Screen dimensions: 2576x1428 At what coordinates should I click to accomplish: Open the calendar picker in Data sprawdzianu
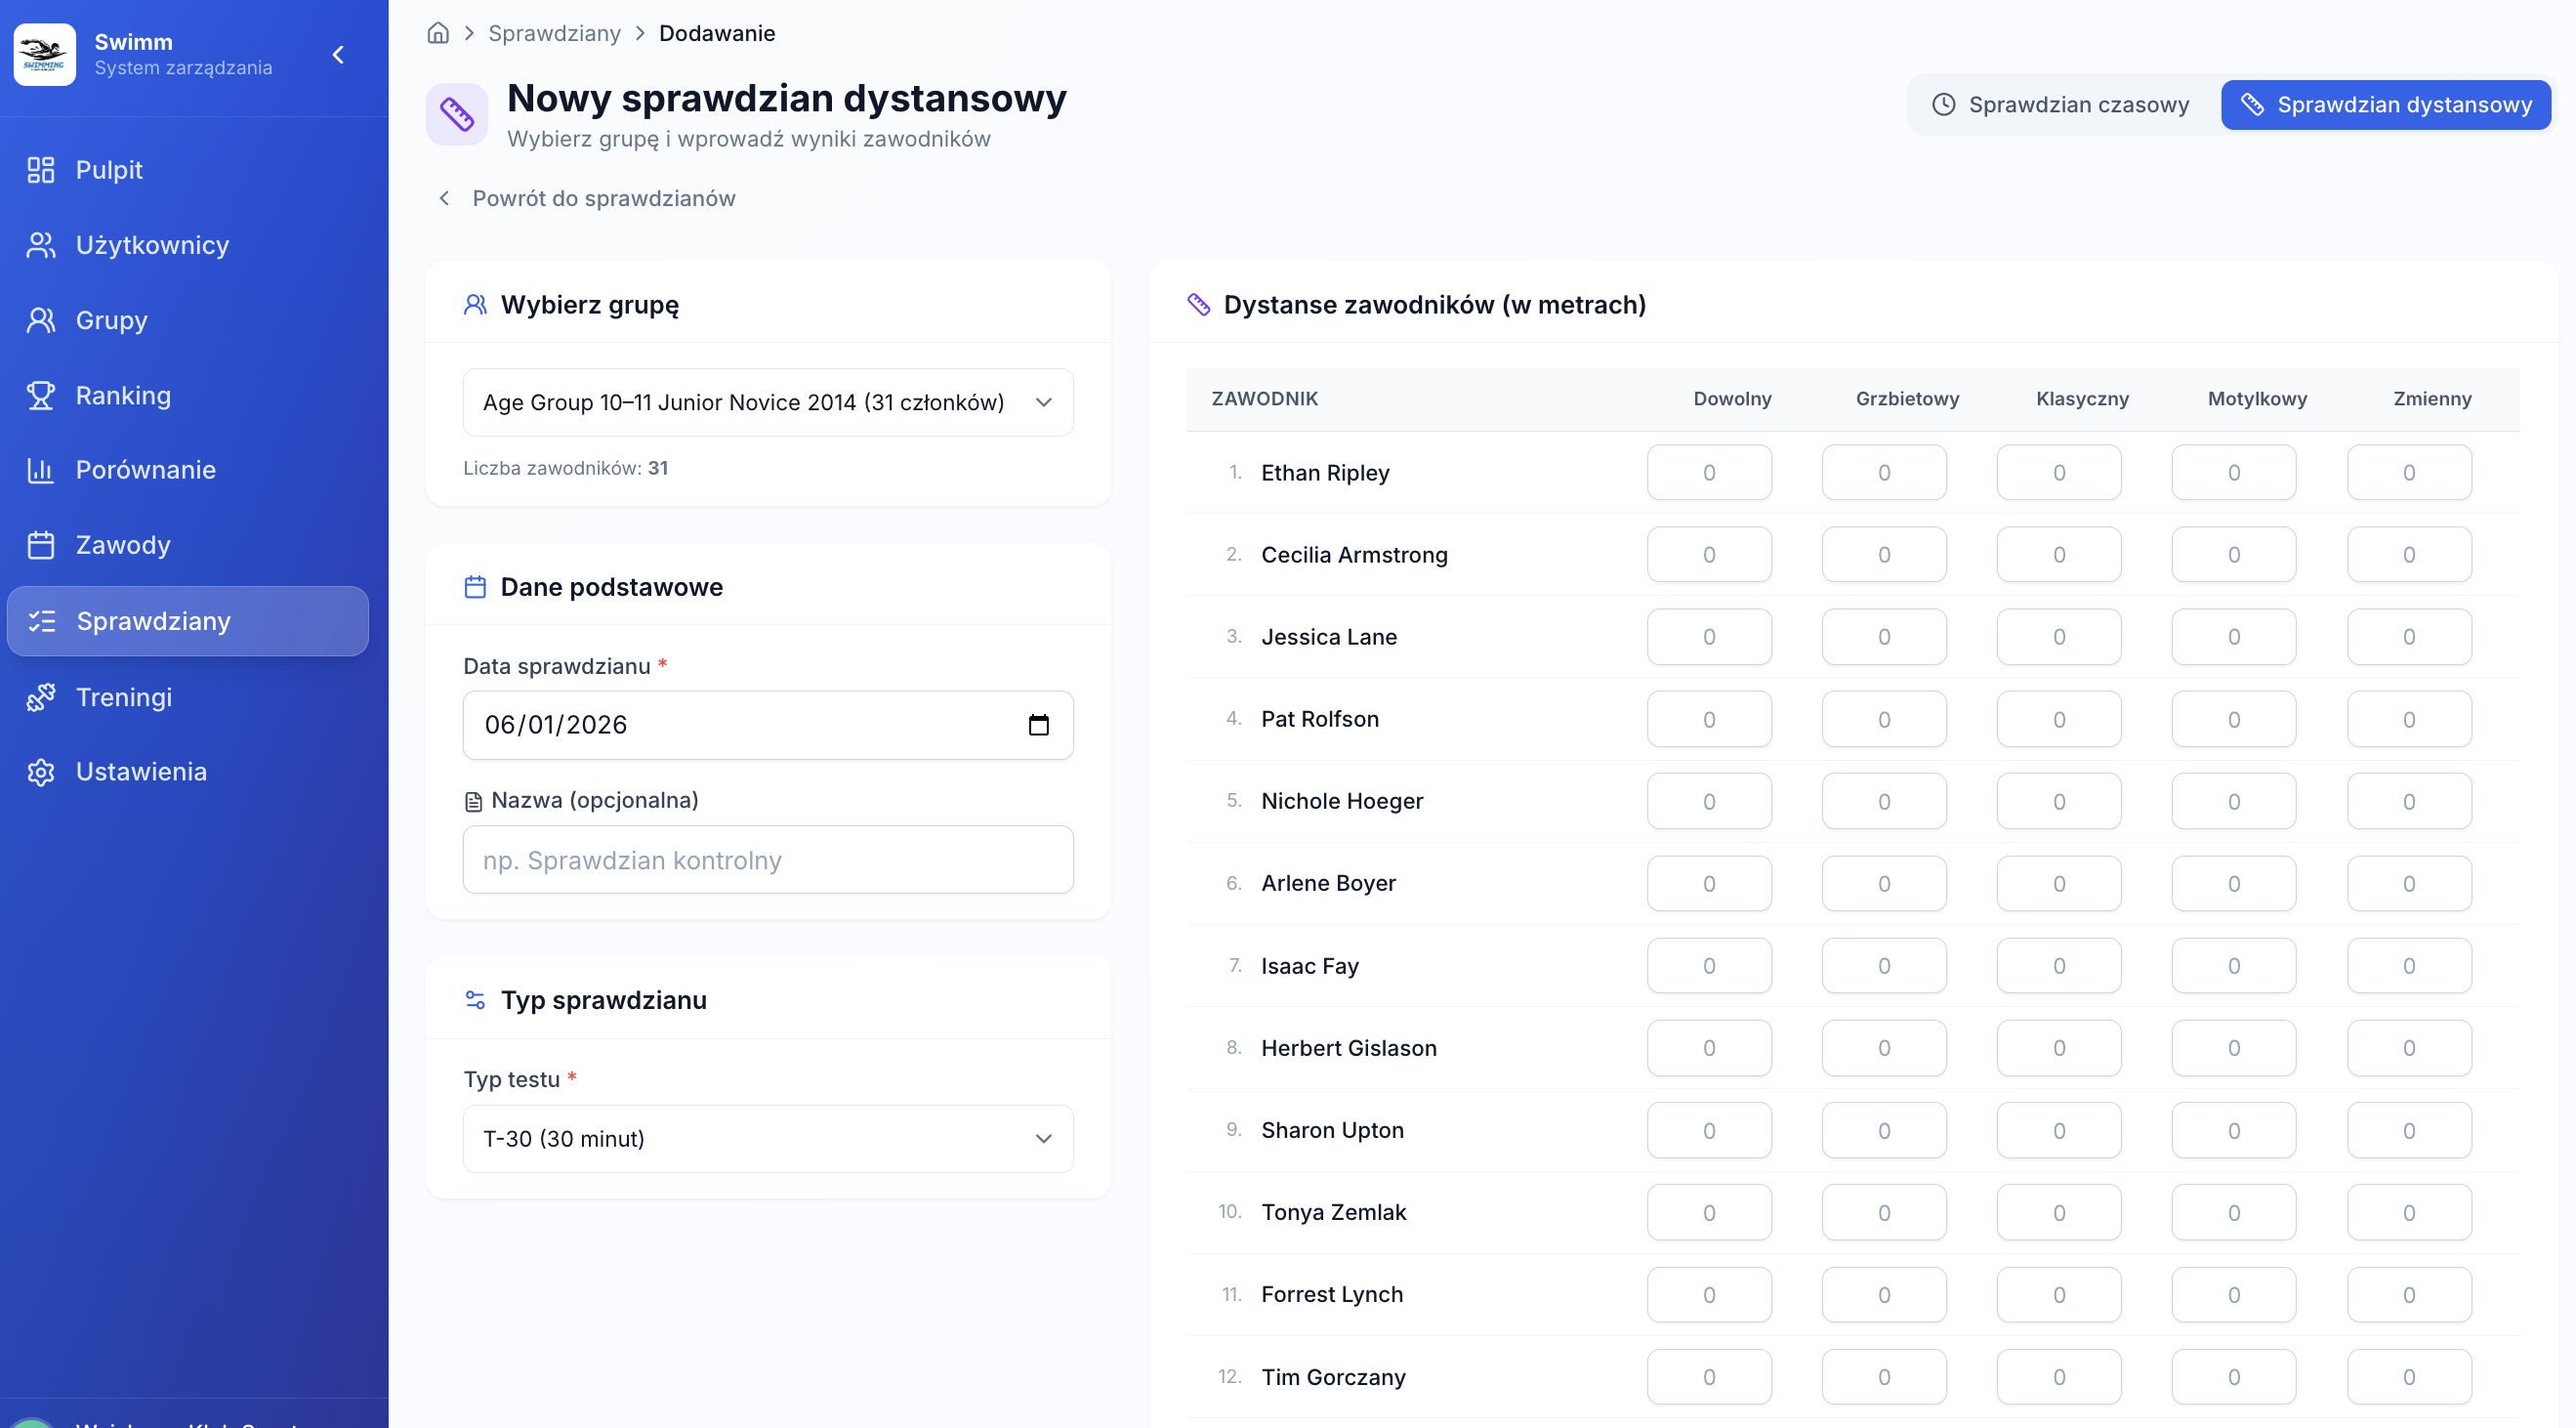(x=1040, y=724)
